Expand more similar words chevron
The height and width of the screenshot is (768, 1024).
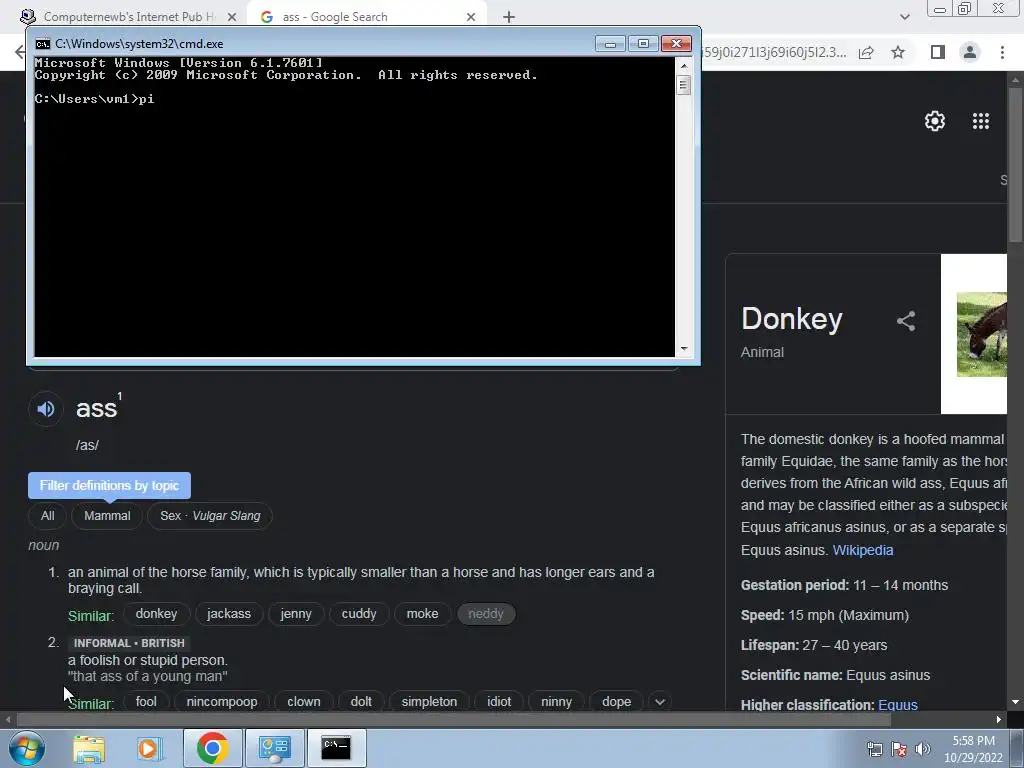point(660,702)
